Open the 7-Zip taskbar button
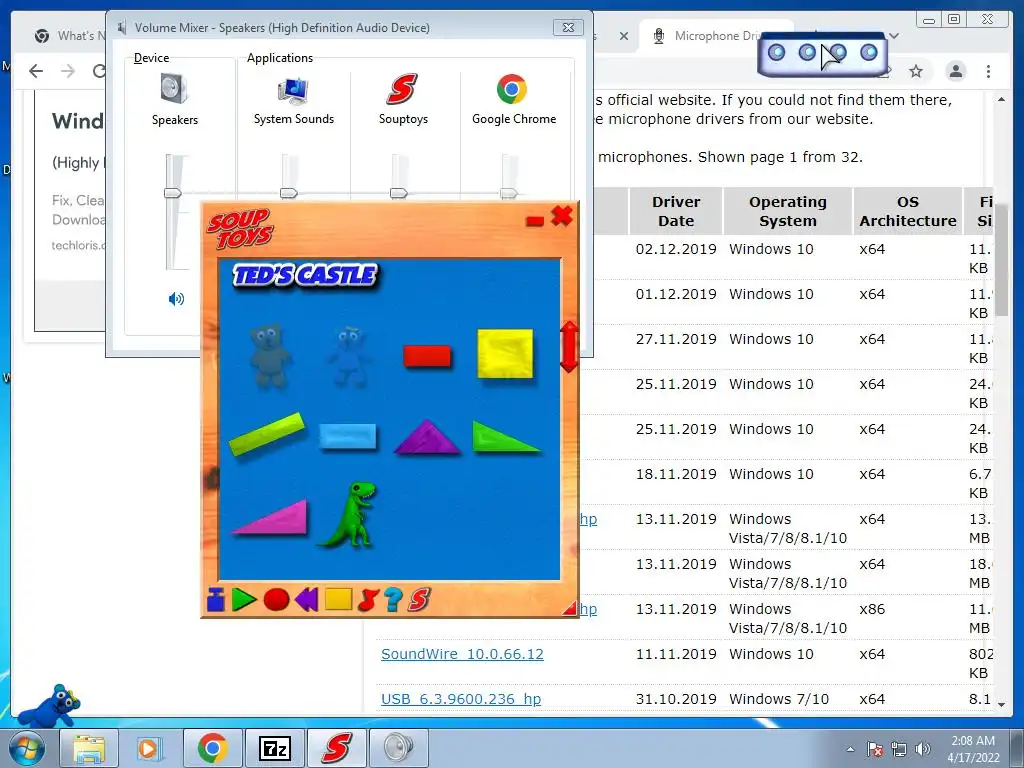 pos(274,748)
